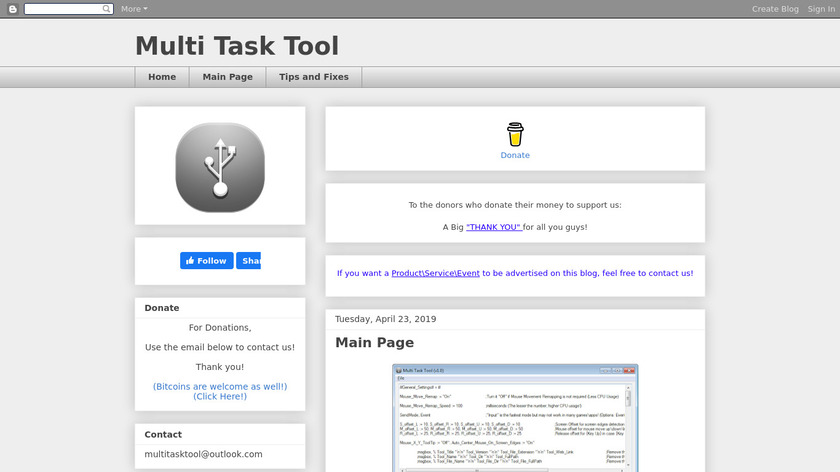This screenshot has height=472, width=840.
Task: Open the Tips and Fixes tab
Action: tap(314, 77)
